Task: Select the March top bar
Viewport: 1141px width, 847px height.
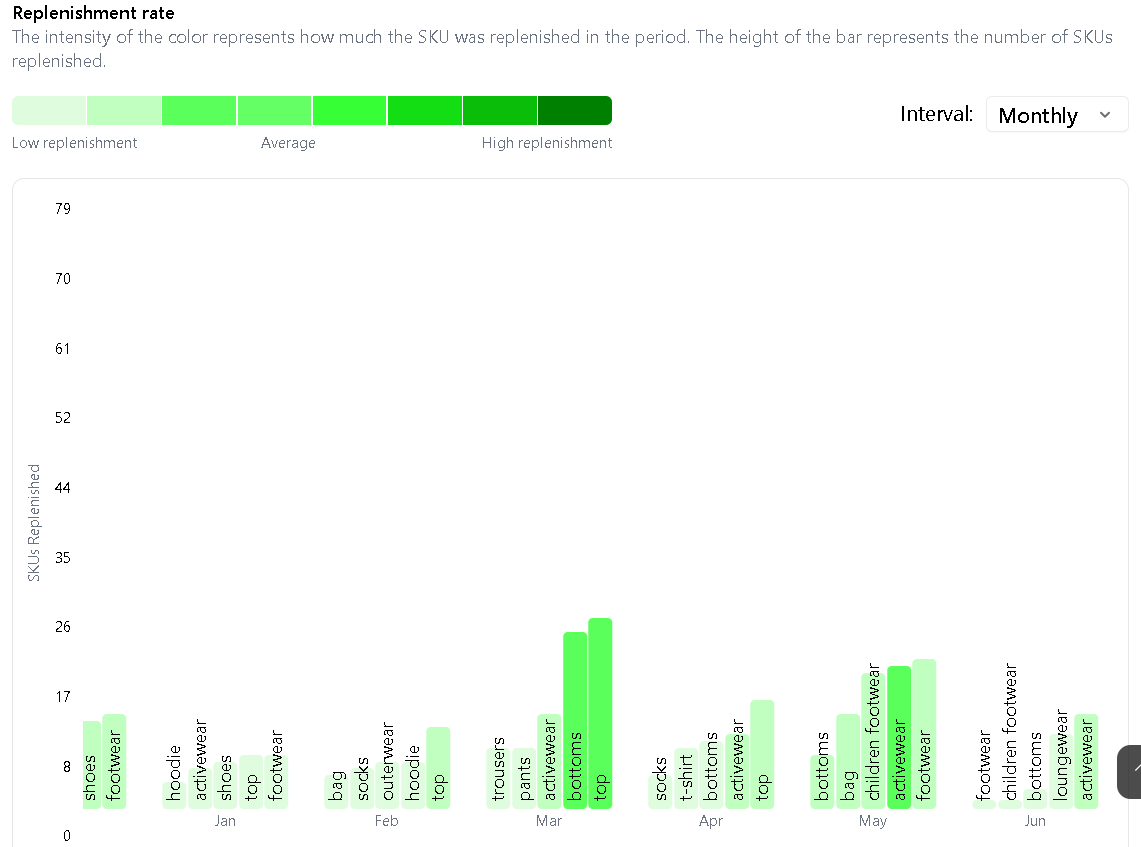Action: 600,713
